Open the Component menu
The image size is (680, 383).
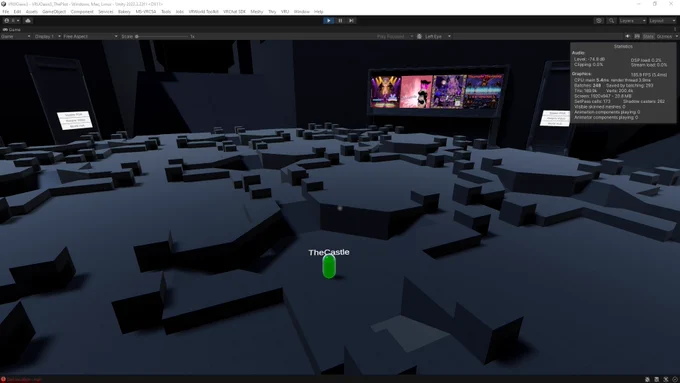pyautogui.click(x=82, y=12)
